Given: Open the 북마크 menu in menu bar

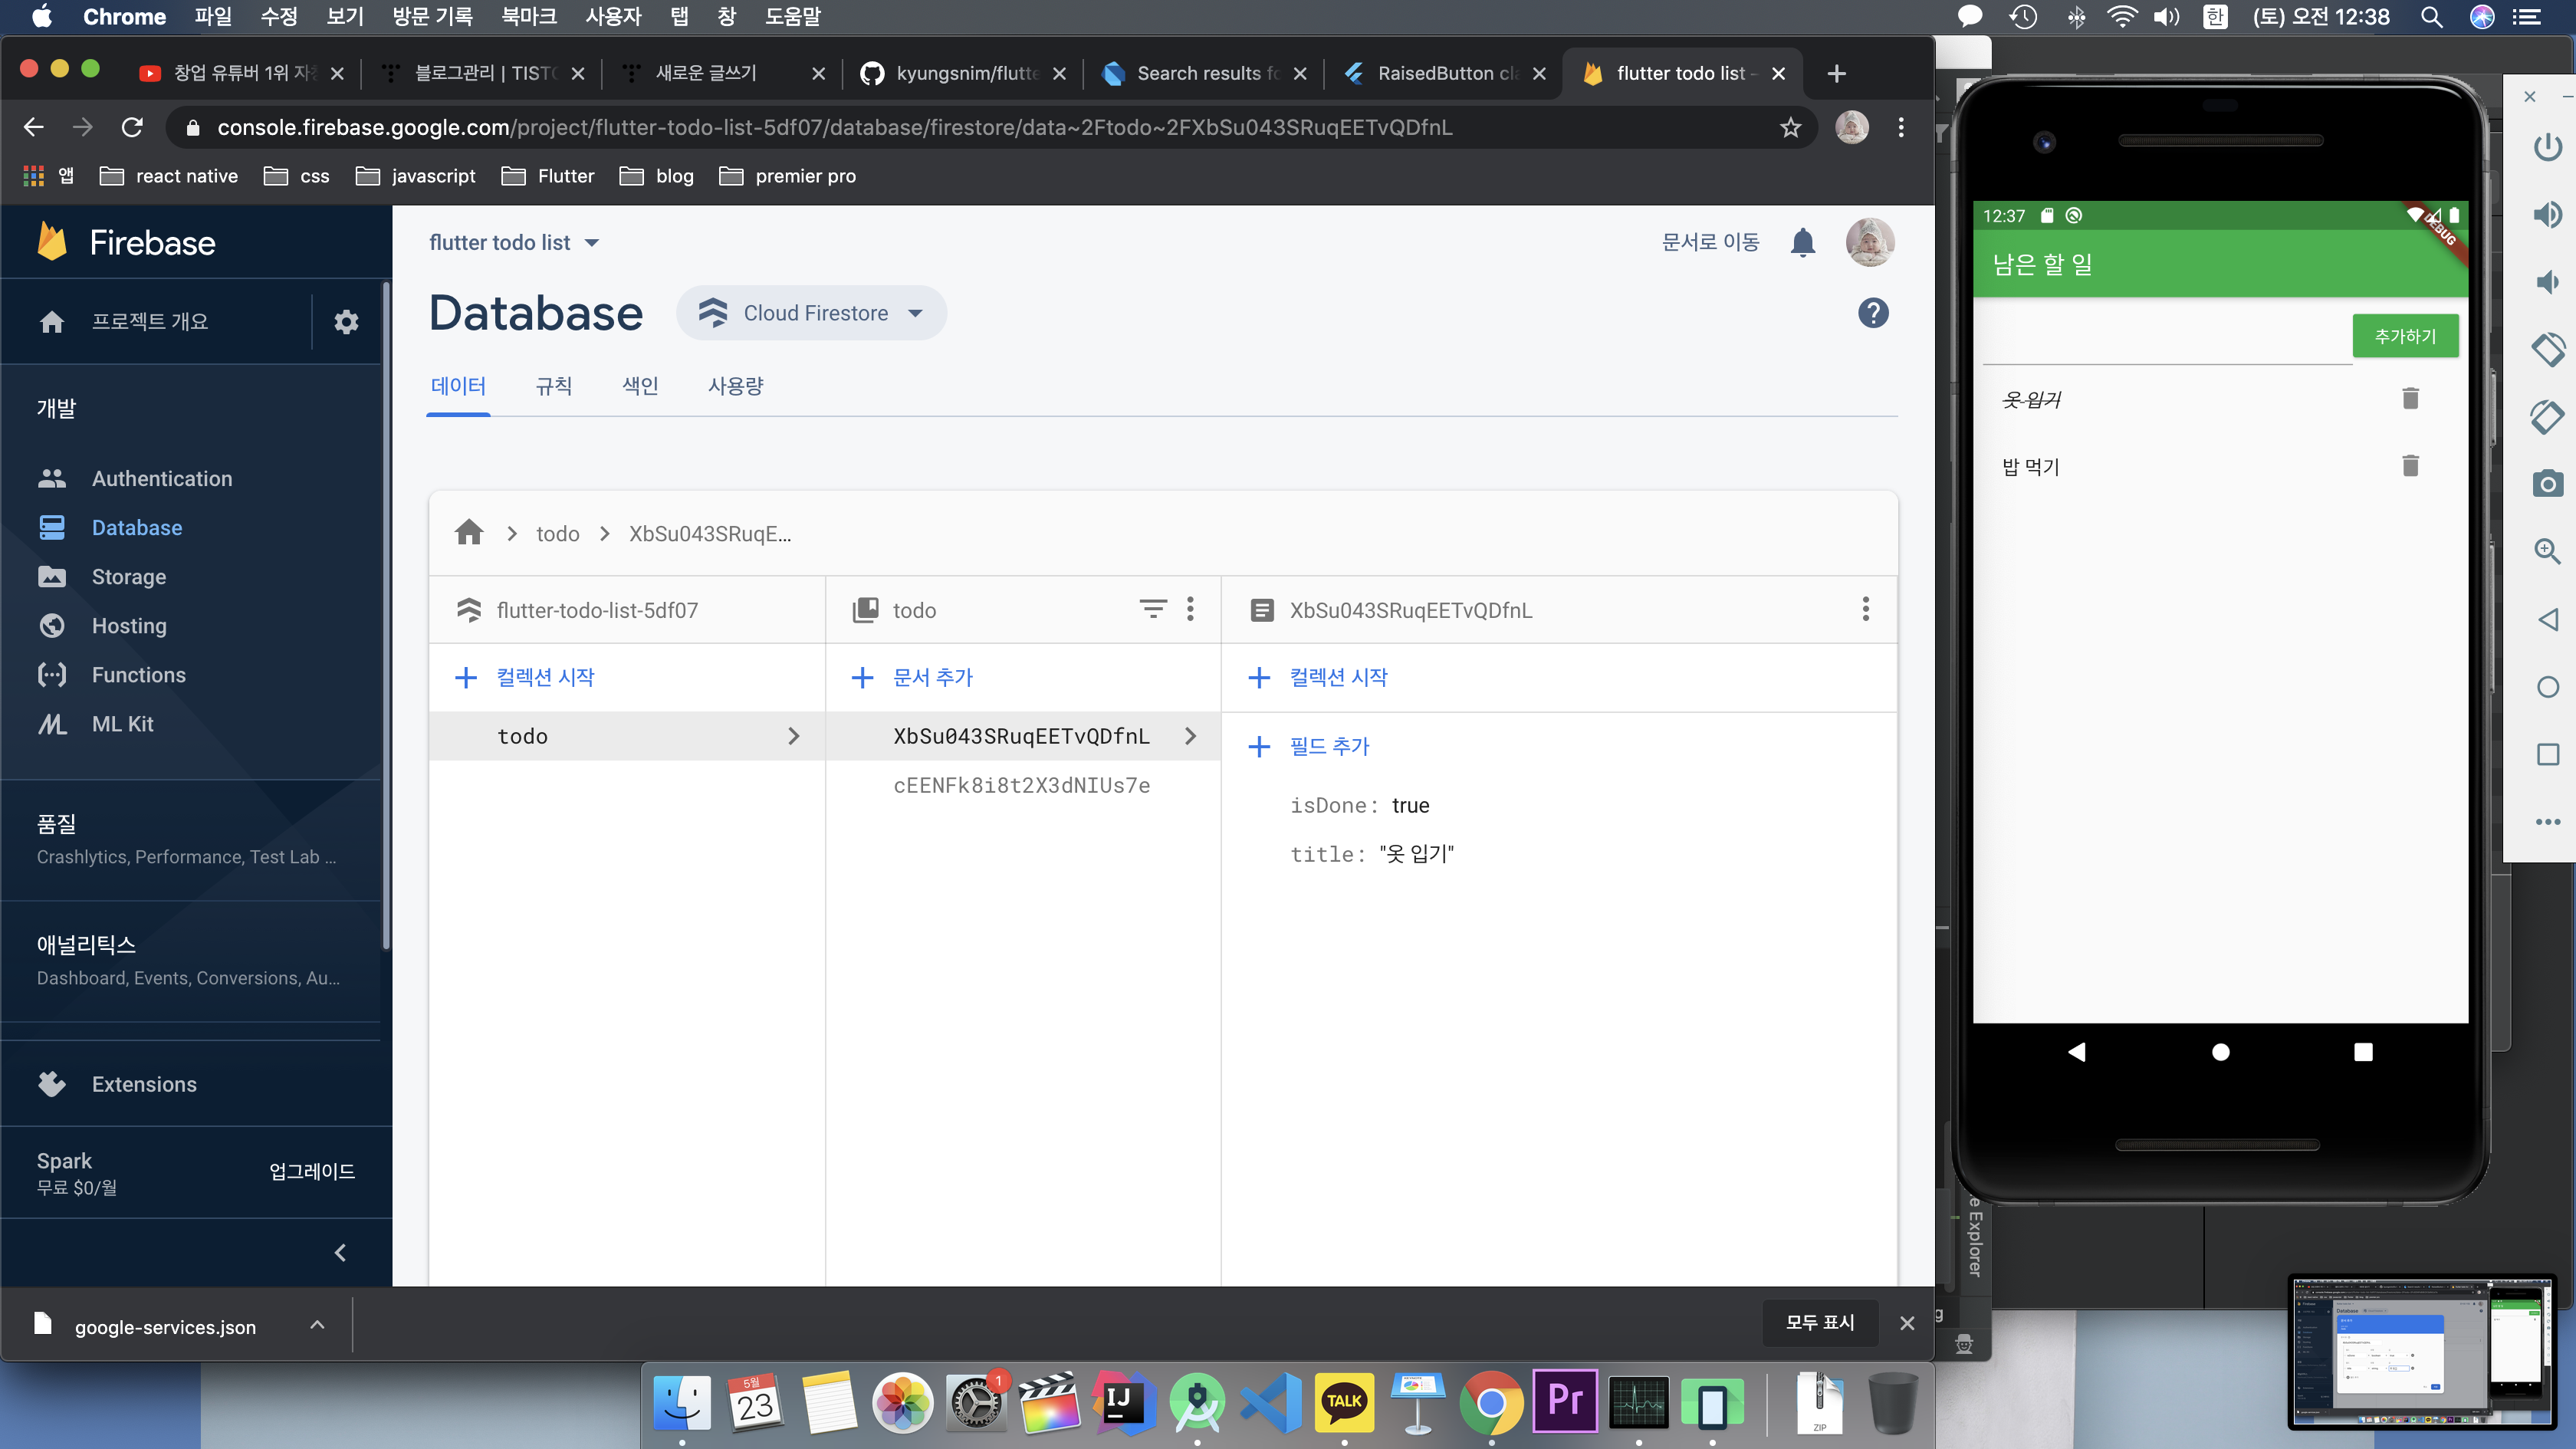Looking at the screenshot, I should [x=529, y=16].
